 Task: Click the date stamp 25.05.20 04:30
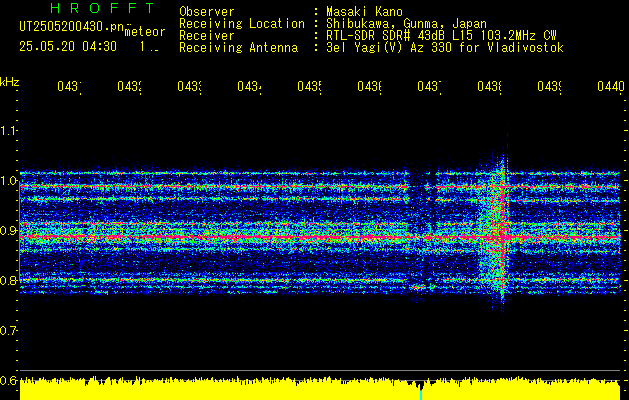[68, 47]
